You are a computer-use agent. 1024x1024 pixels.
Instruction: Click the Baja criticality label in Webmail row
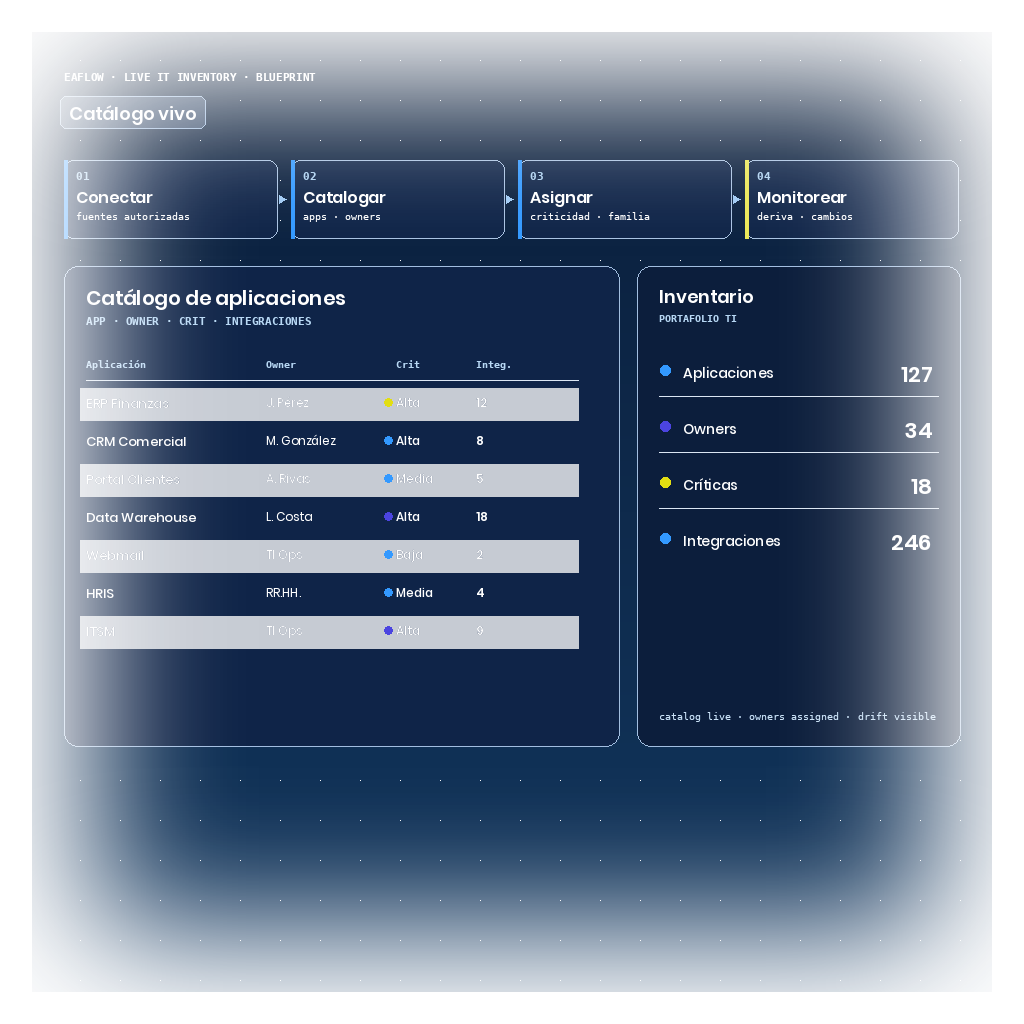point(409,554)
